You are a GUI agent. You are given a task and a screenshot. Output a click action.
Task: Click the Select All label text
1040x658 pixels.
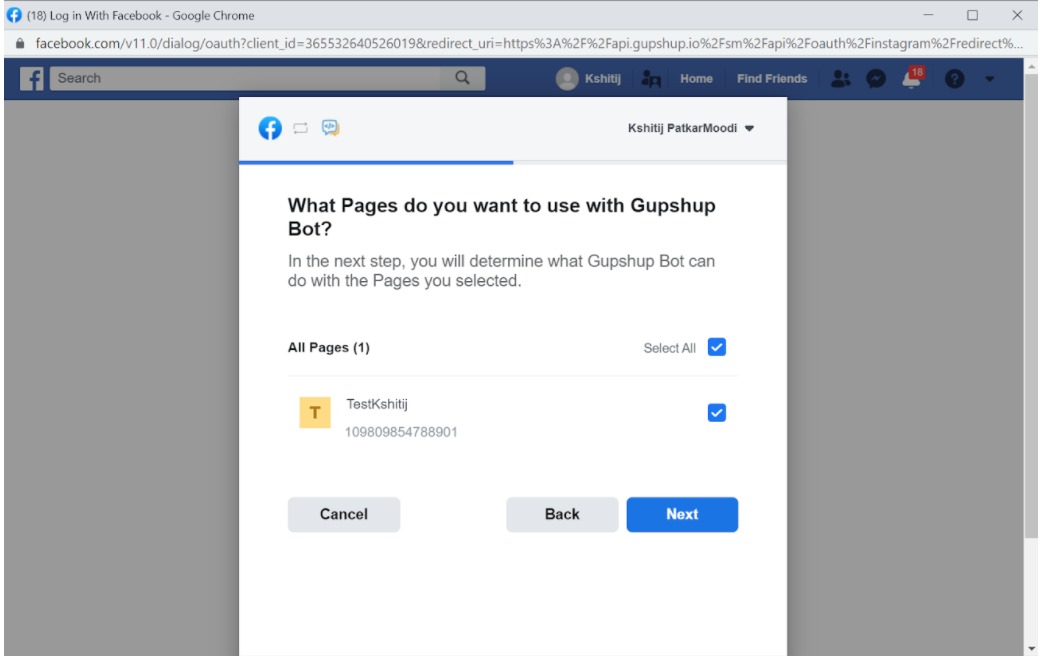point(669,348)
